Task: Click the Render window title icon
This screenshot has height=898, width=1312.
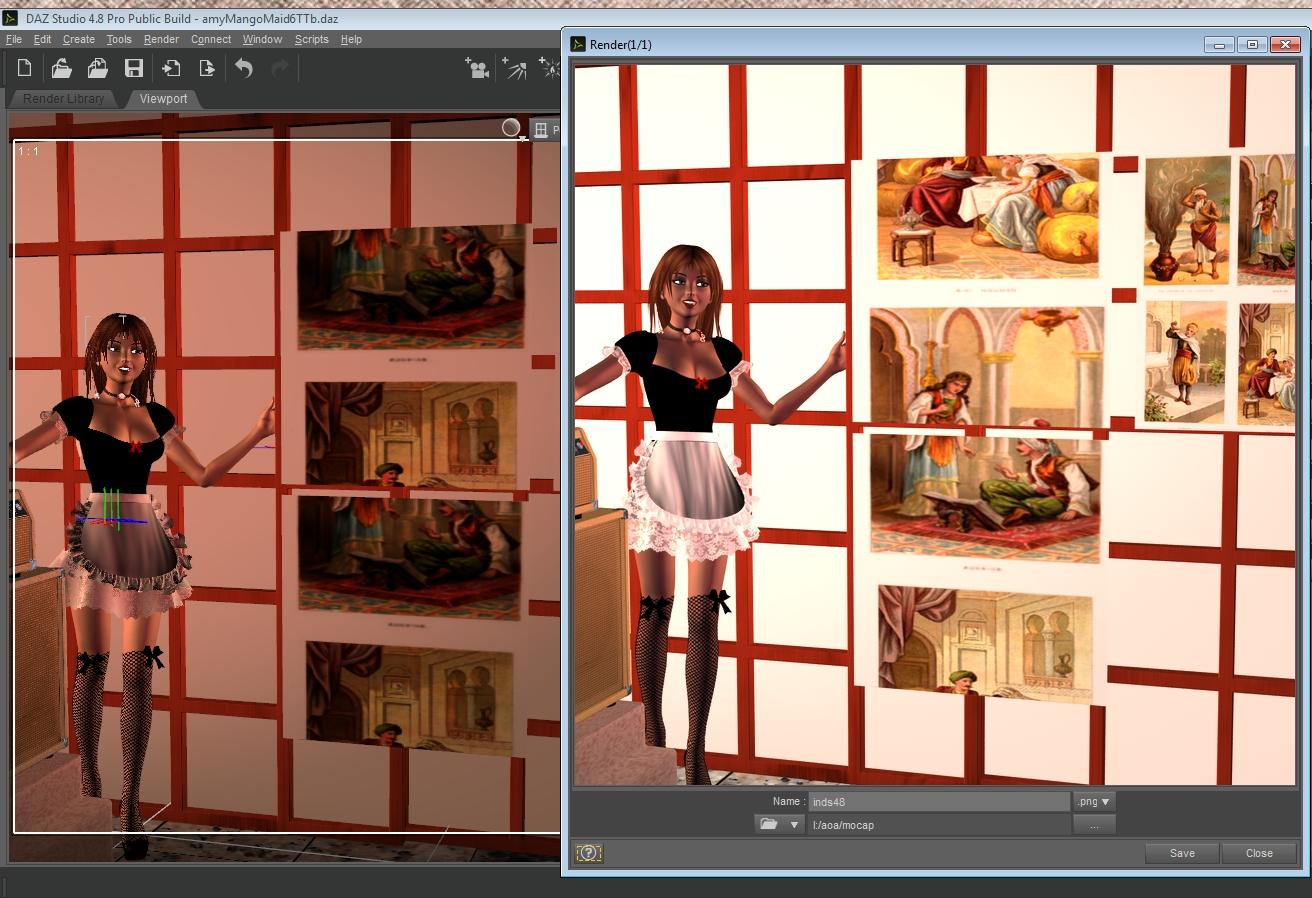Action: 578,44
